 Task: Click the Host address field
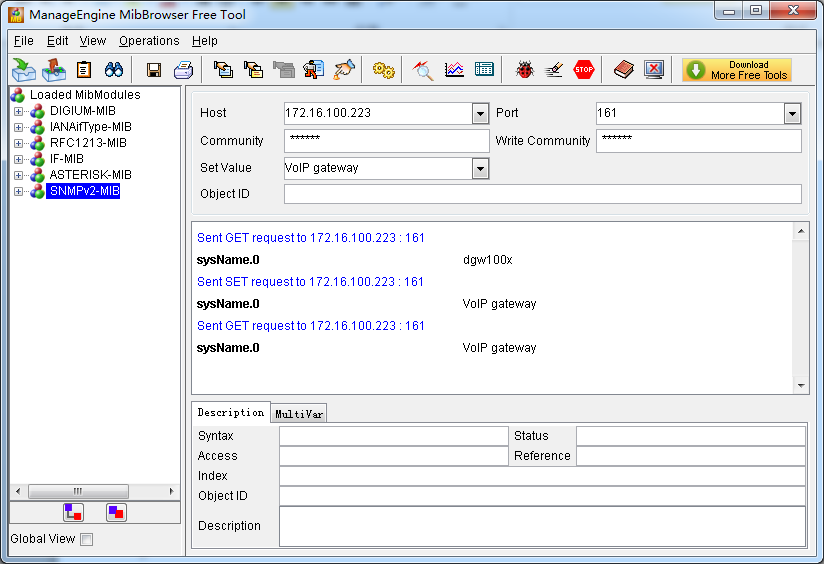(378, 114)
